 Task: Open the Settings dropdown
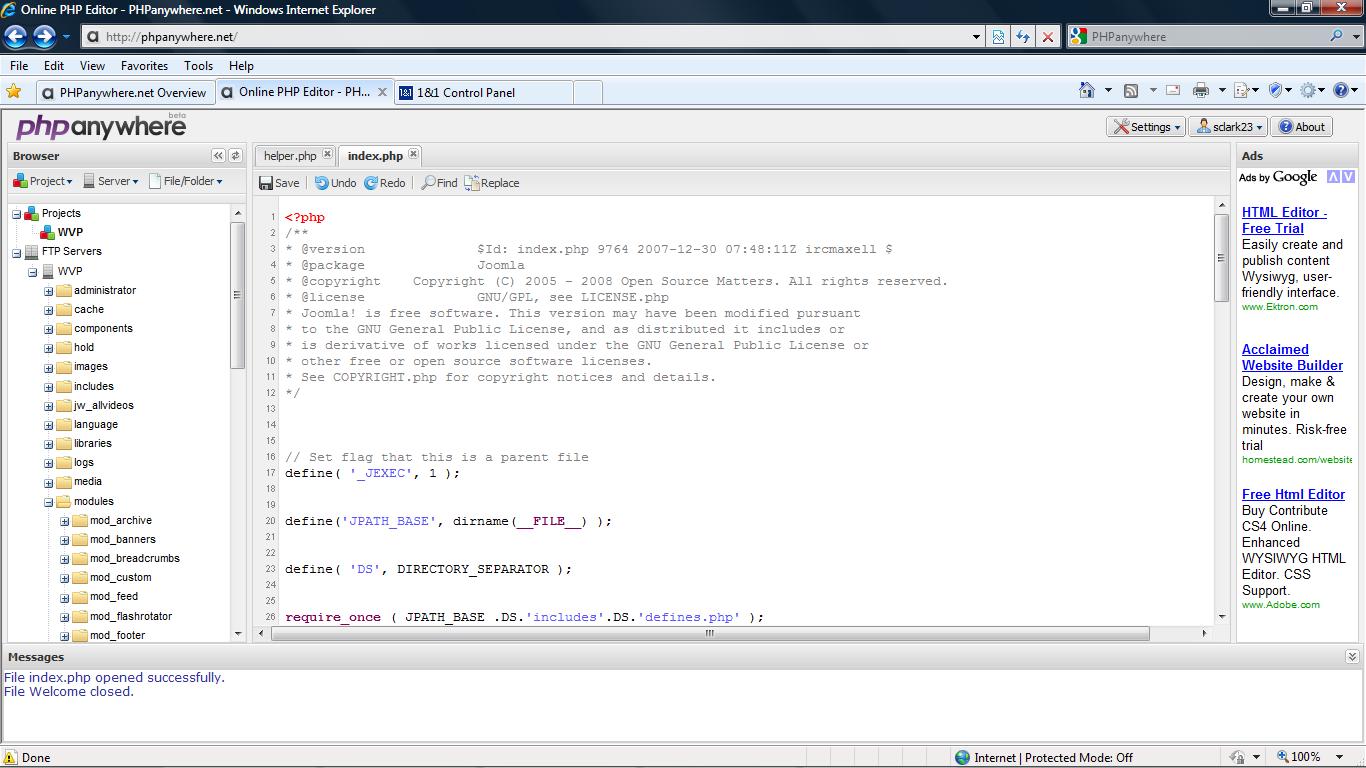click(x=1147, y=127)
